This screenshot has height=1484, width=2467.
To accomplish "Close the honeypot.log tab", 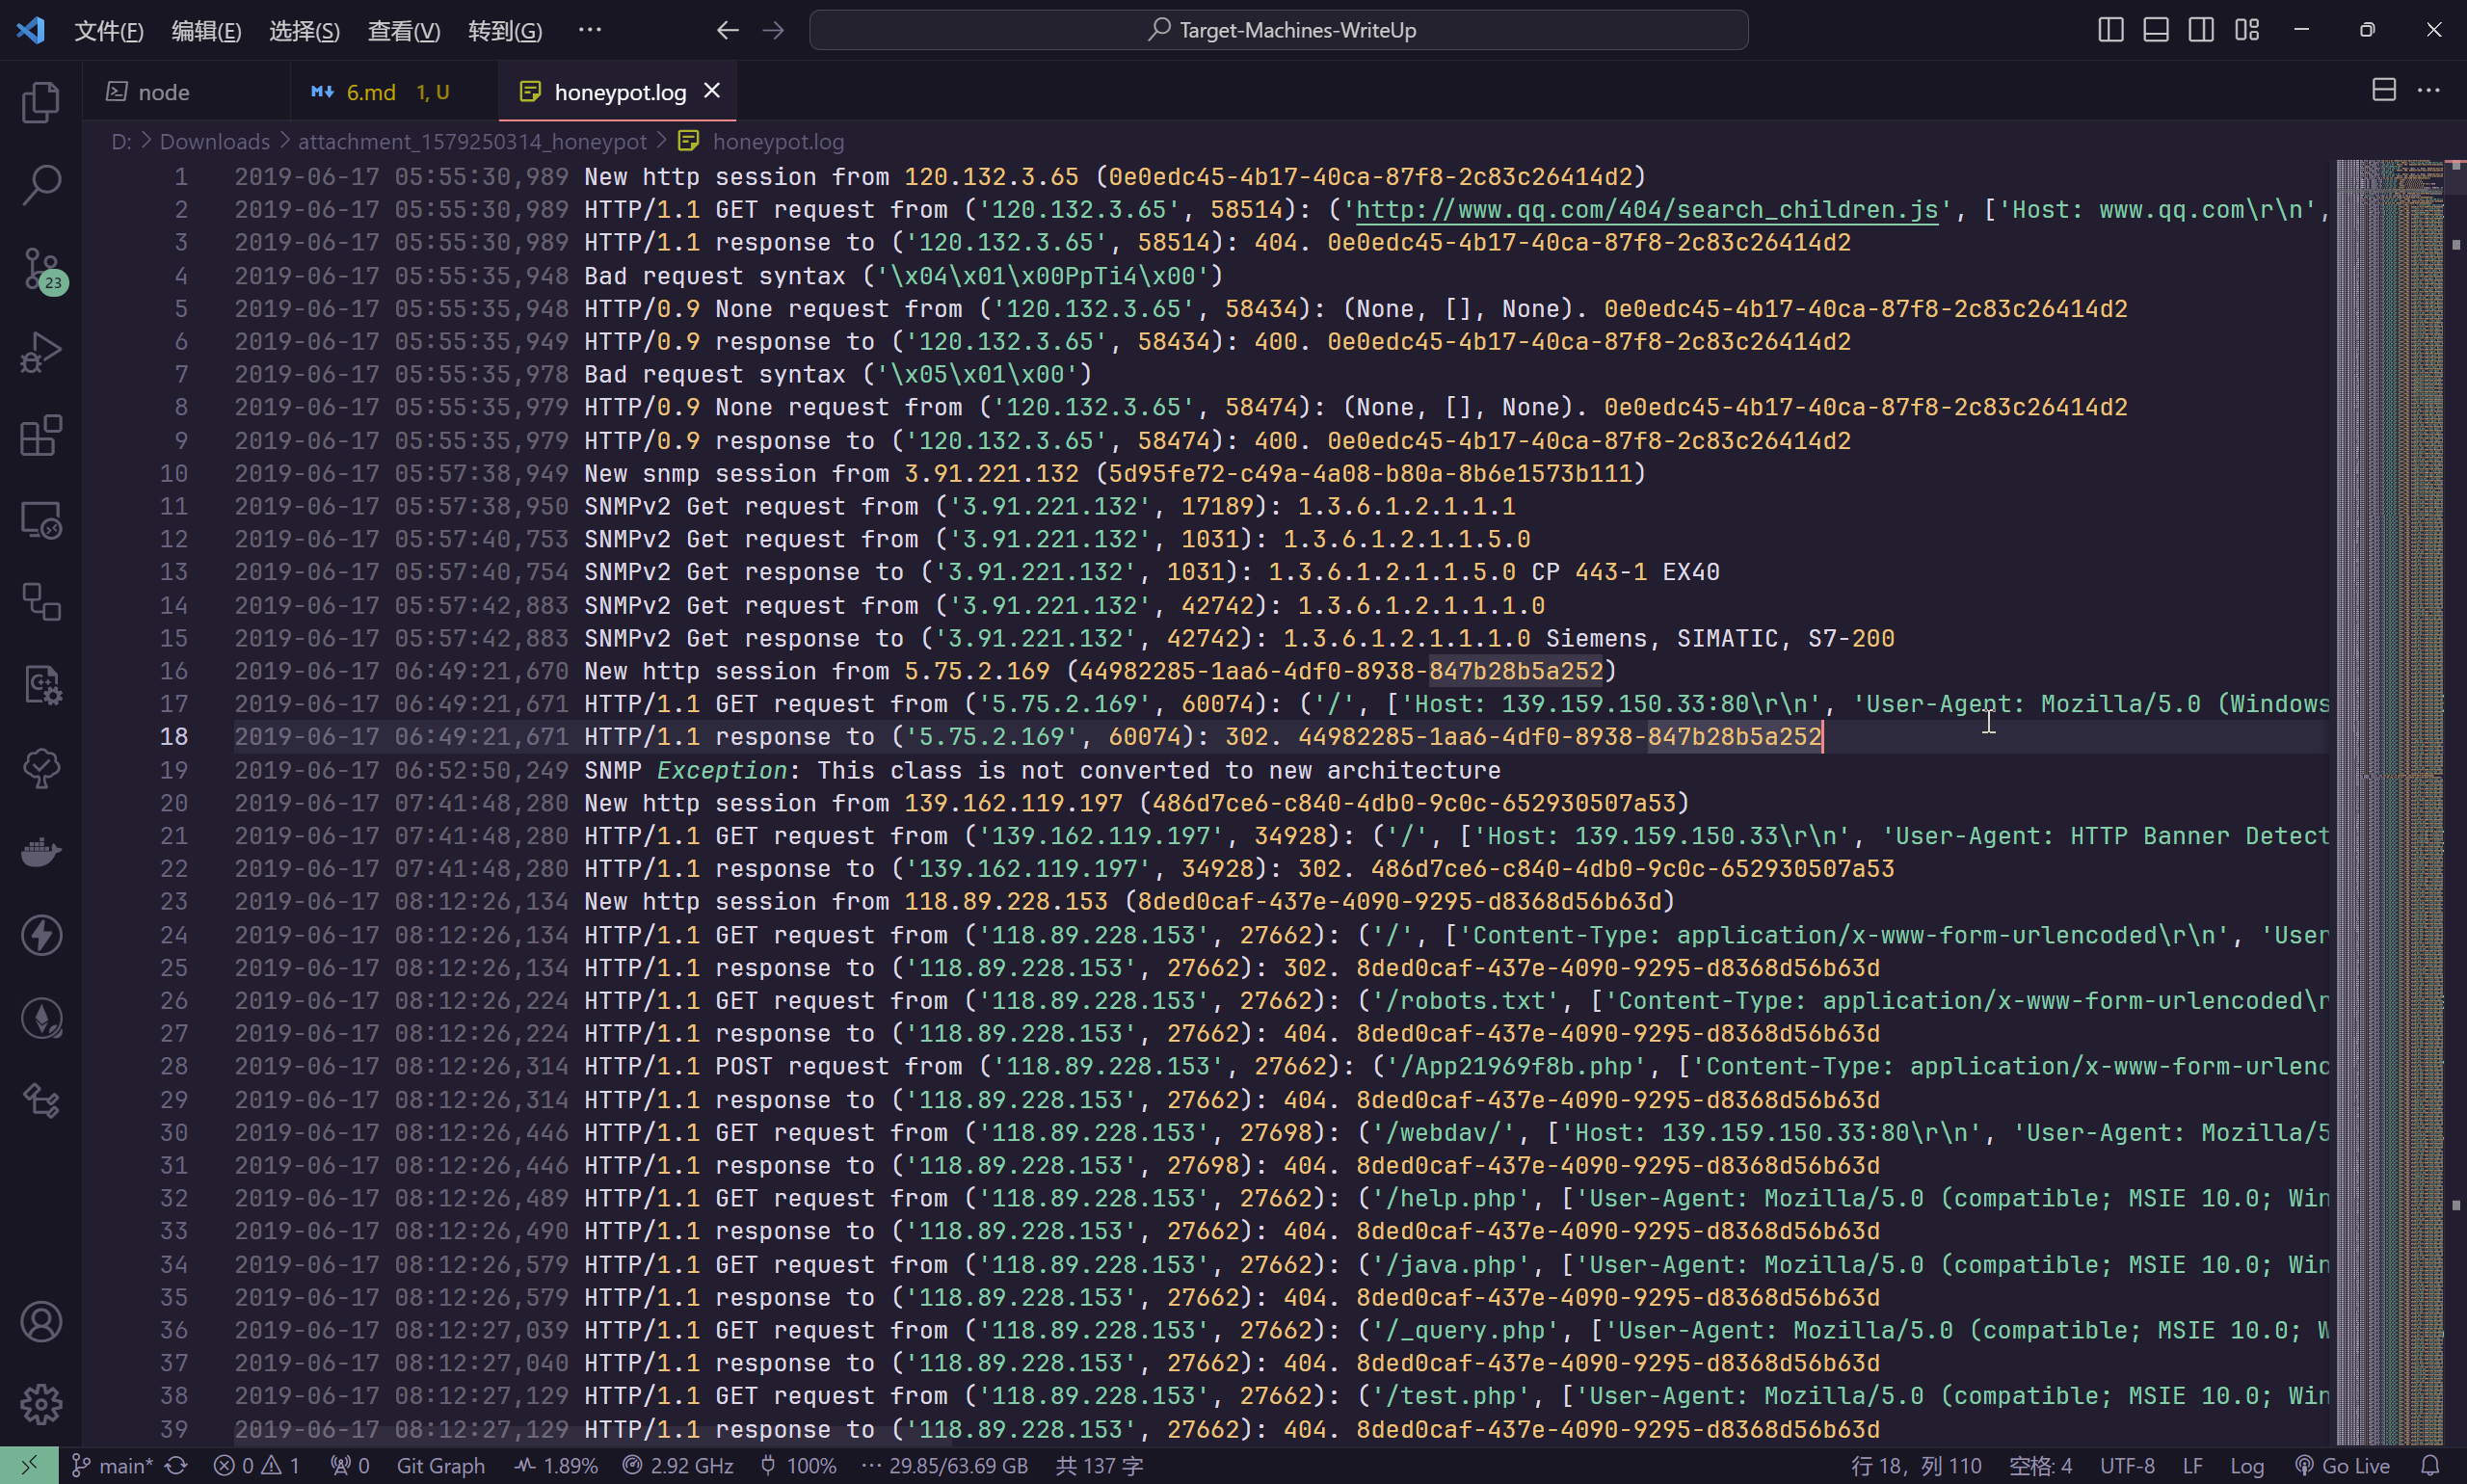I will [x=712, y=91].
